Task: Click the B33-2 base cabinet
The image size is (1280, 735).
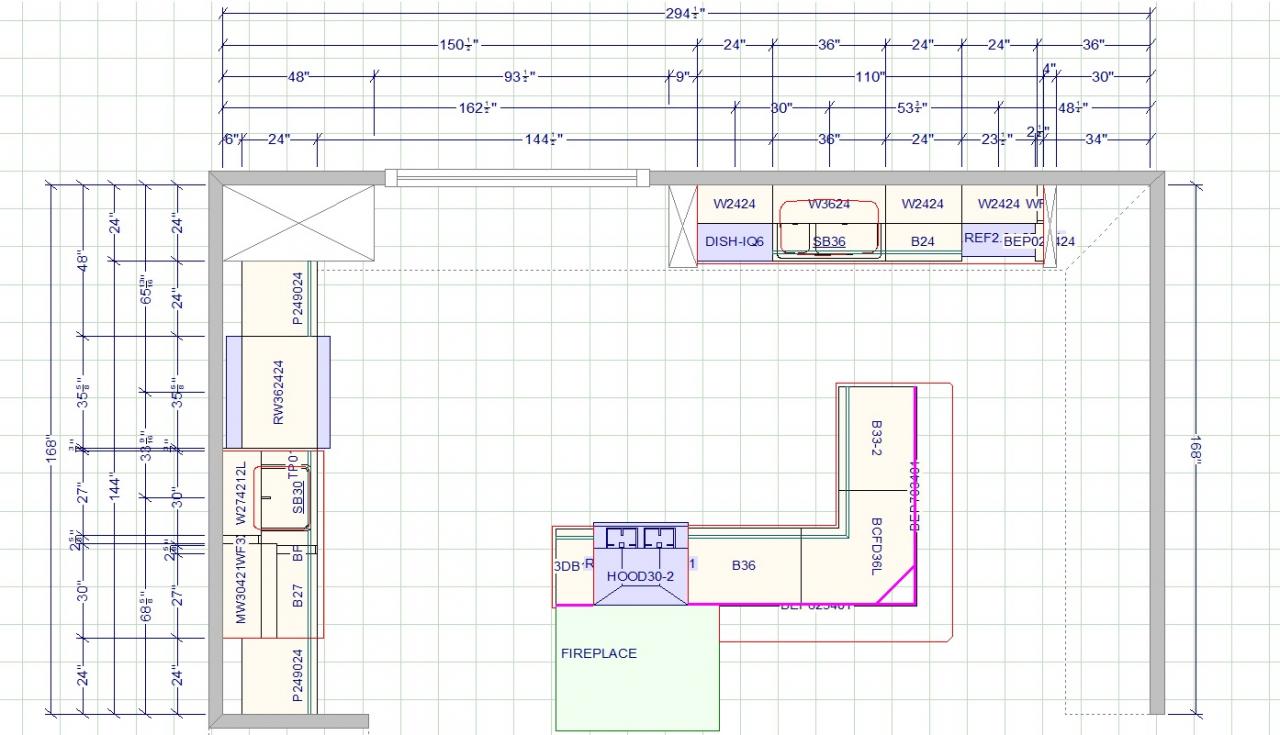Action: 876,438
